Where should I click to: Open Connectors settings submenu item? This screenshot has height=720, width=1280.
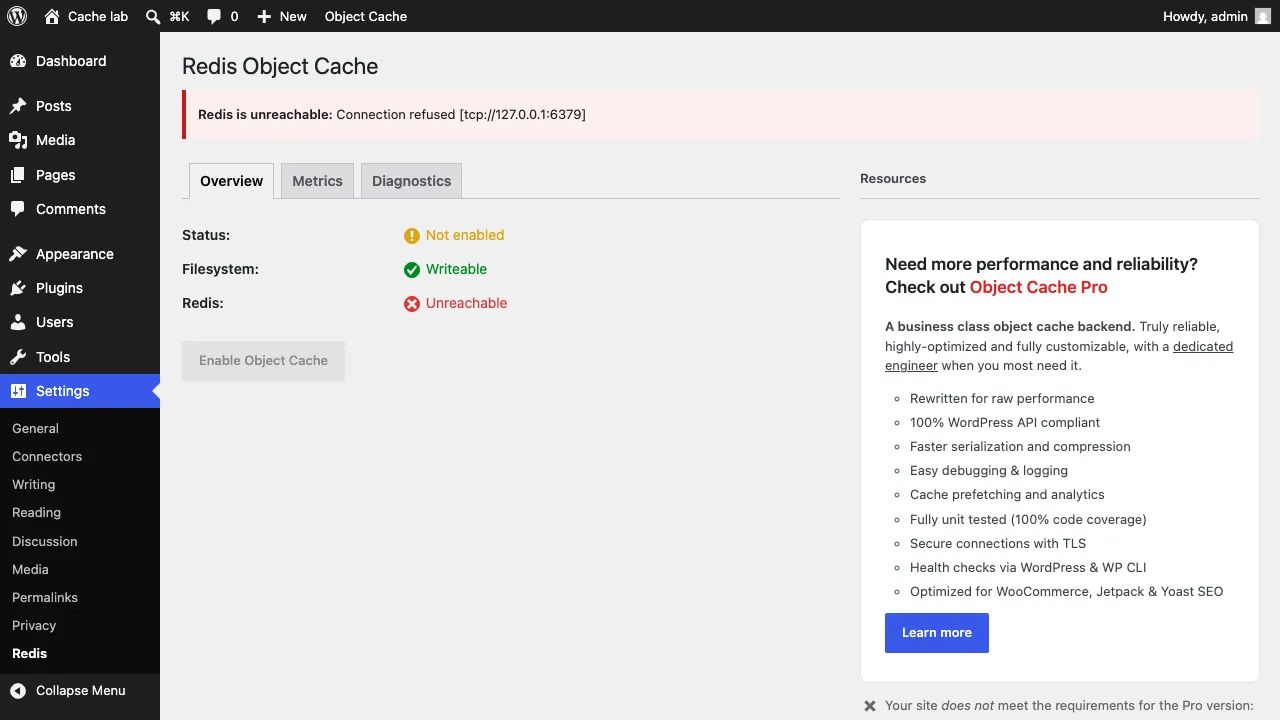47,456
